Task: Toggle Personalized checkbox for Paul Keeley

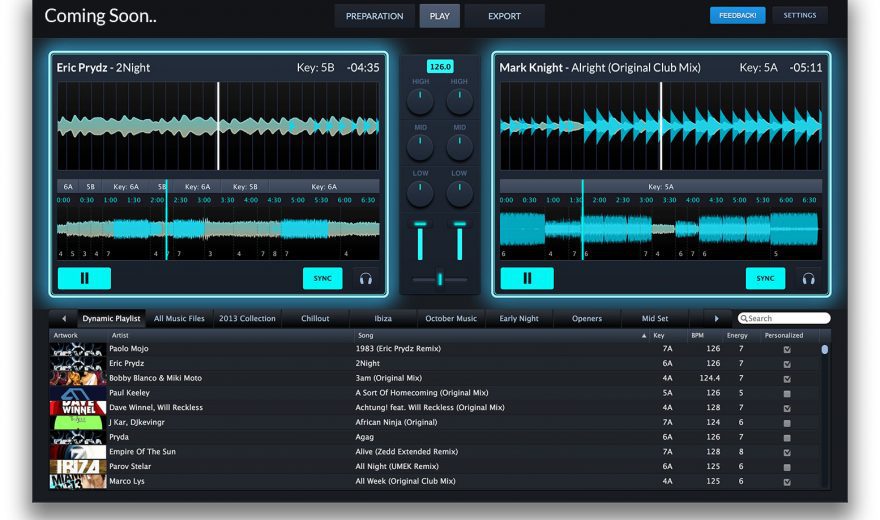Action: click(x=787, y=394)
